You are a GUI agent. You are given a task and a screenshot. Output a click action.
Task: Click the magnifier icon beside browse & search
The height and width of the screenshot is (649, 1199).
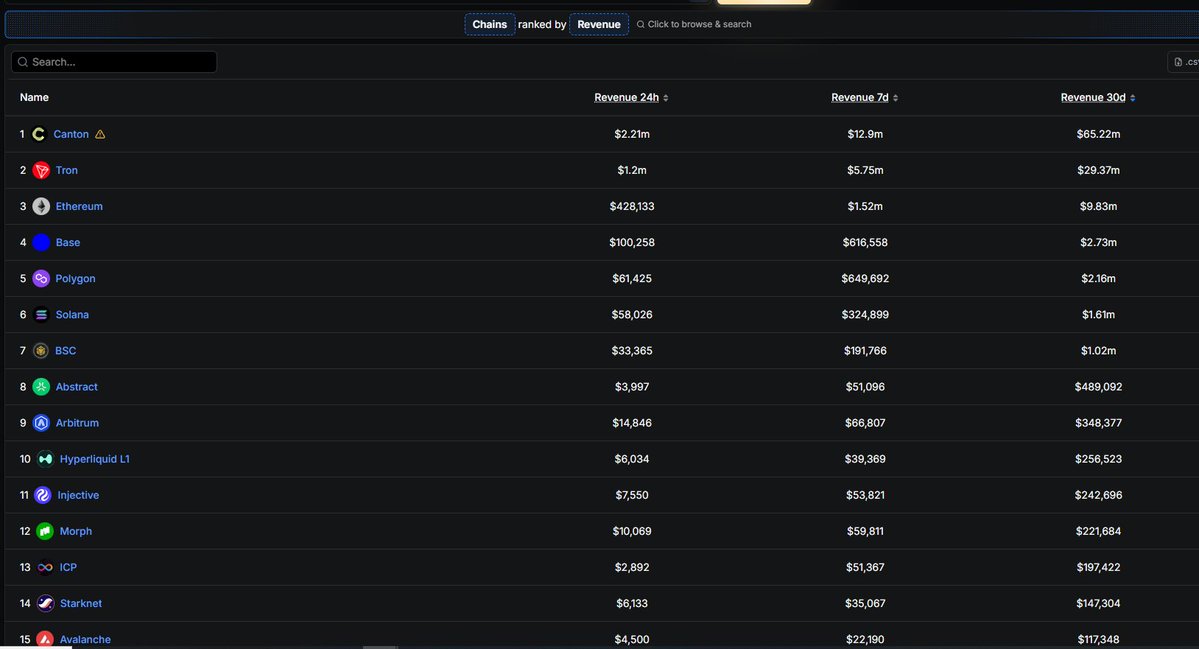(x=641, y=24)
